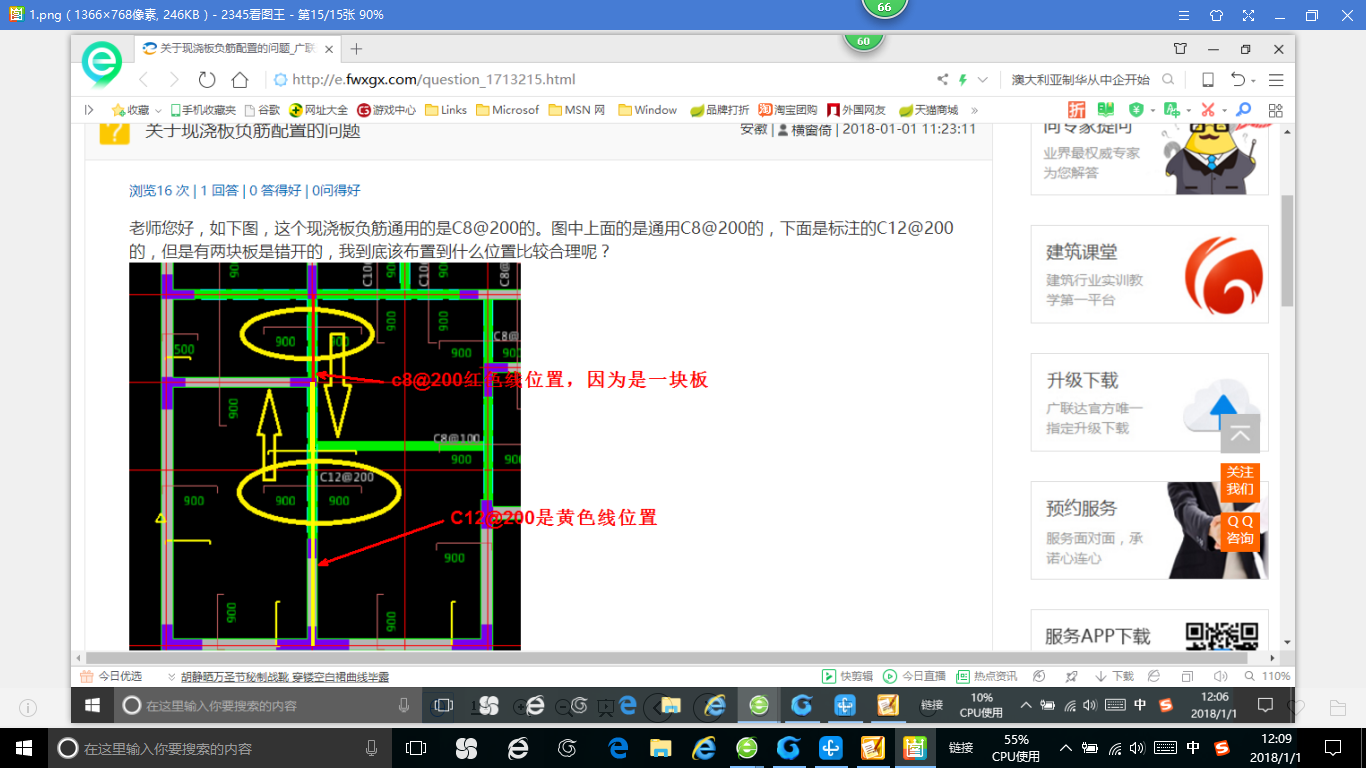Open the 淘宝团购 bookmark
The width and height of the screenshot is (1366, 768).
click(x=788, y=110)
